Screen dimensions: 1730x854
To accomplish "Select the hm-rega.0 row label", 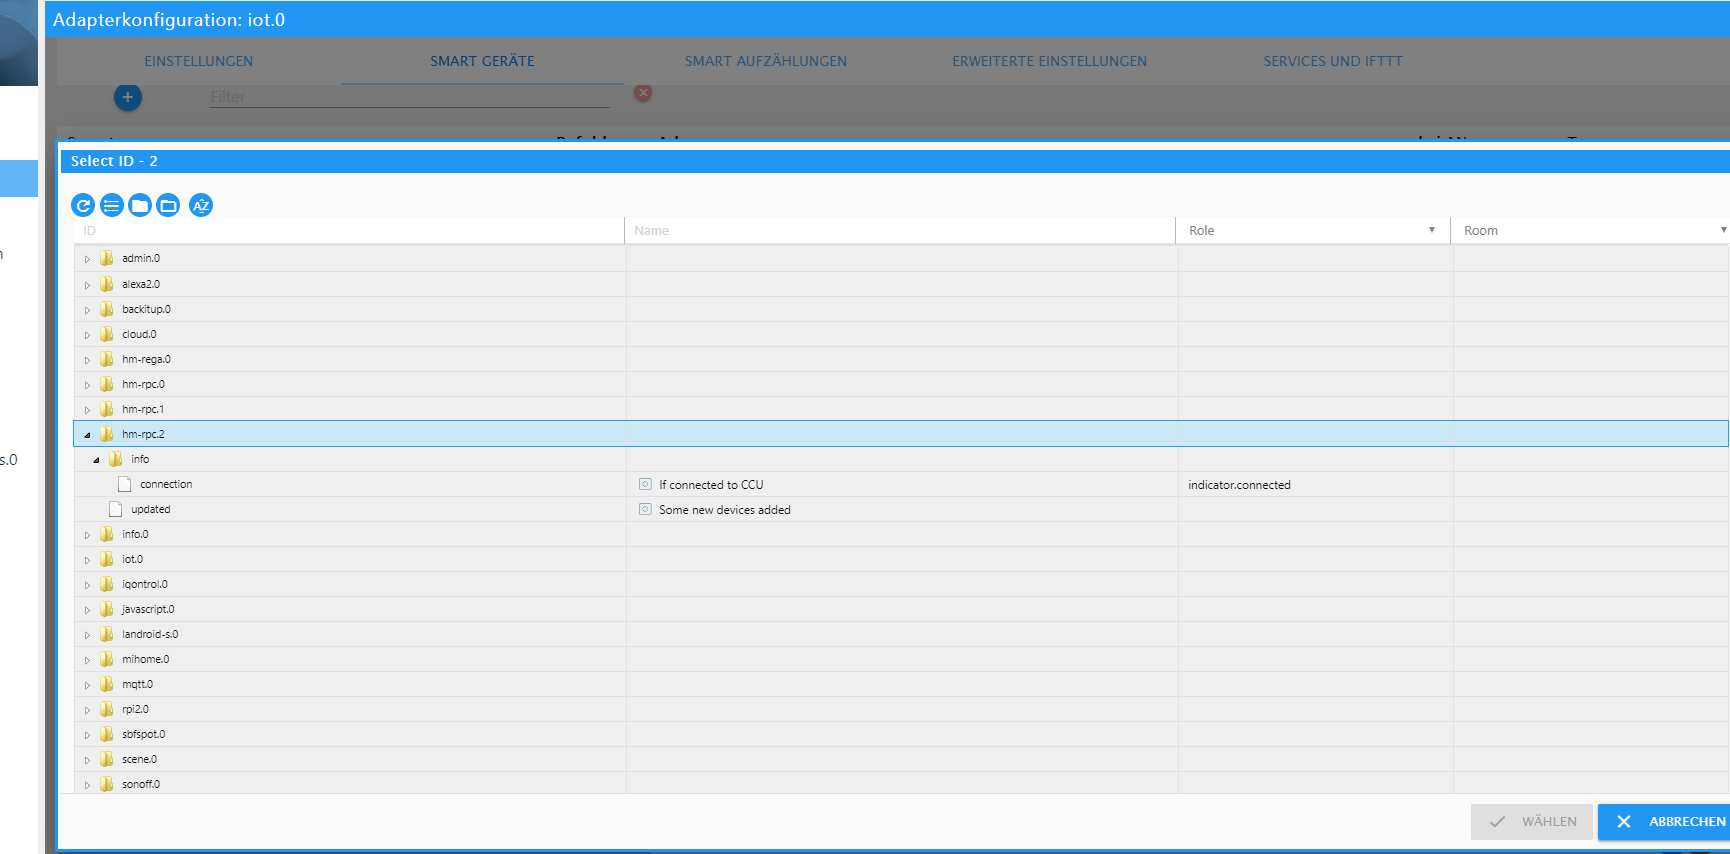I will tap(146, 359).
